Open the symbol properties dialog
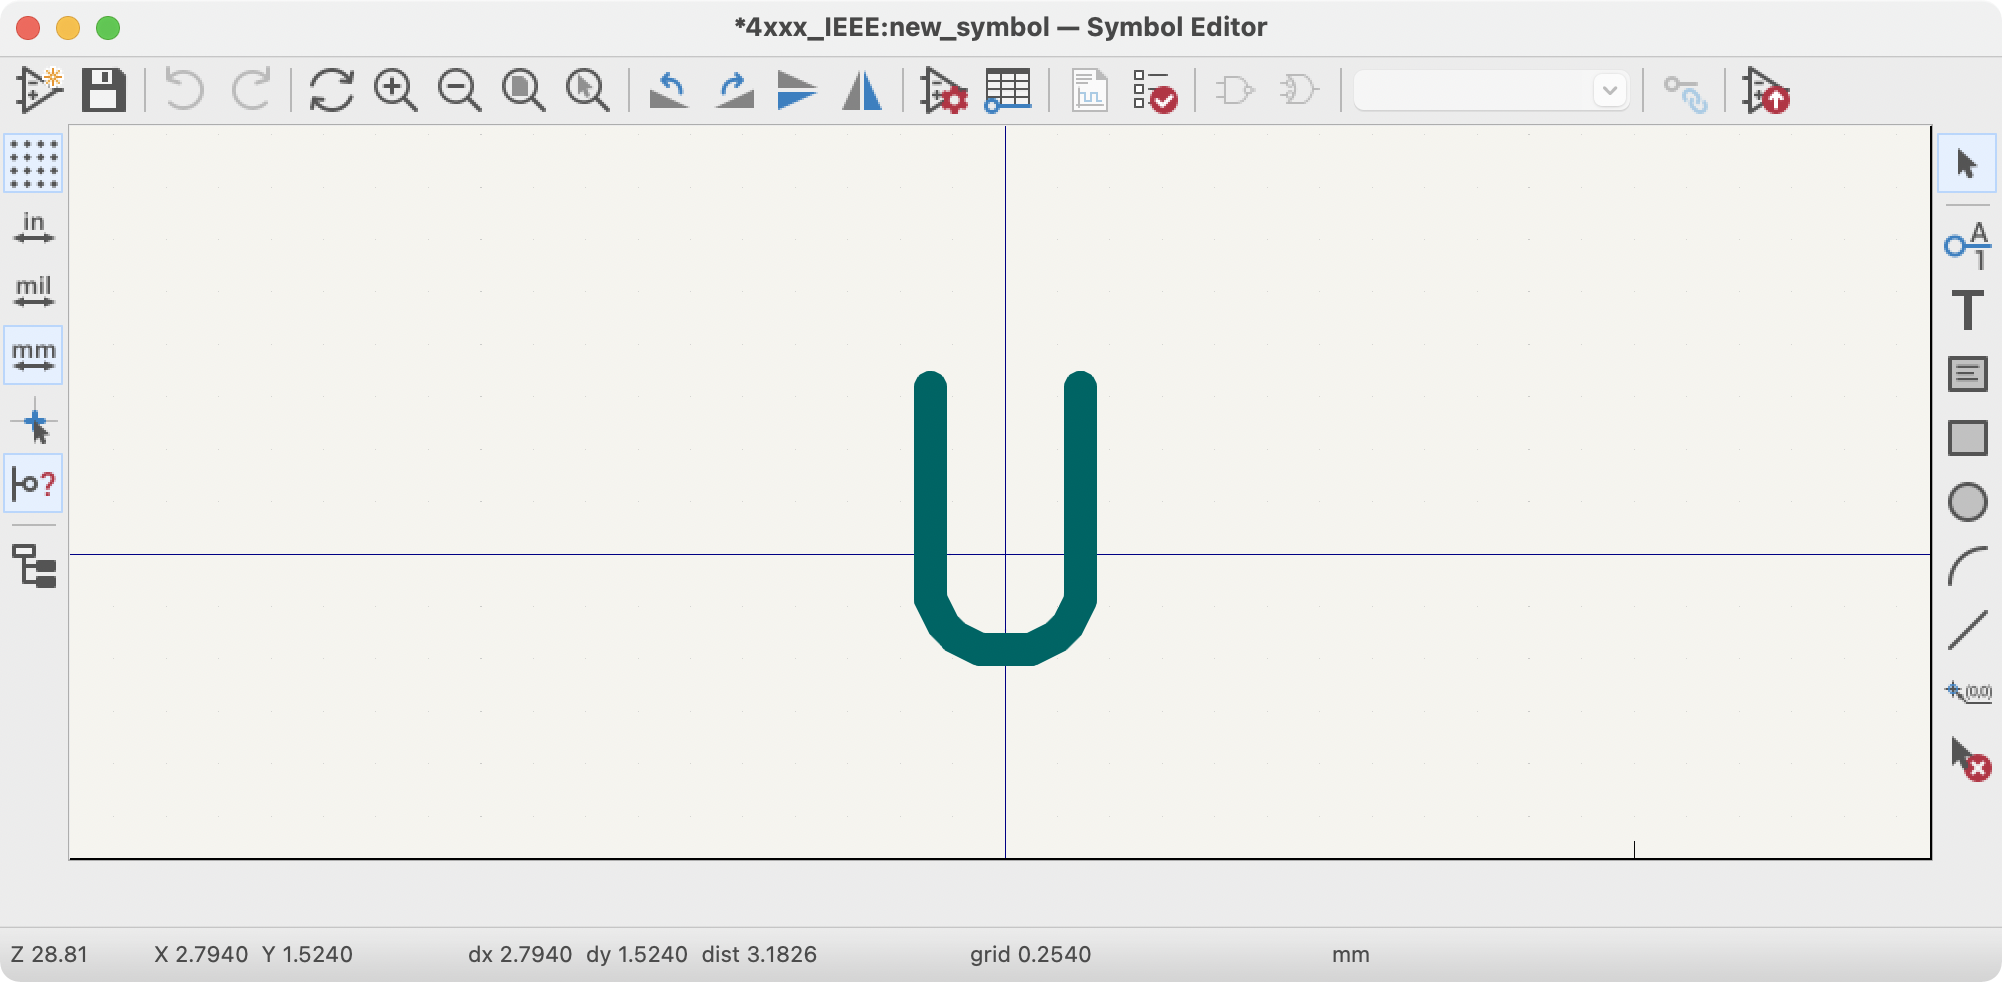Screen dimensions: 2002x982 point(945,92)
